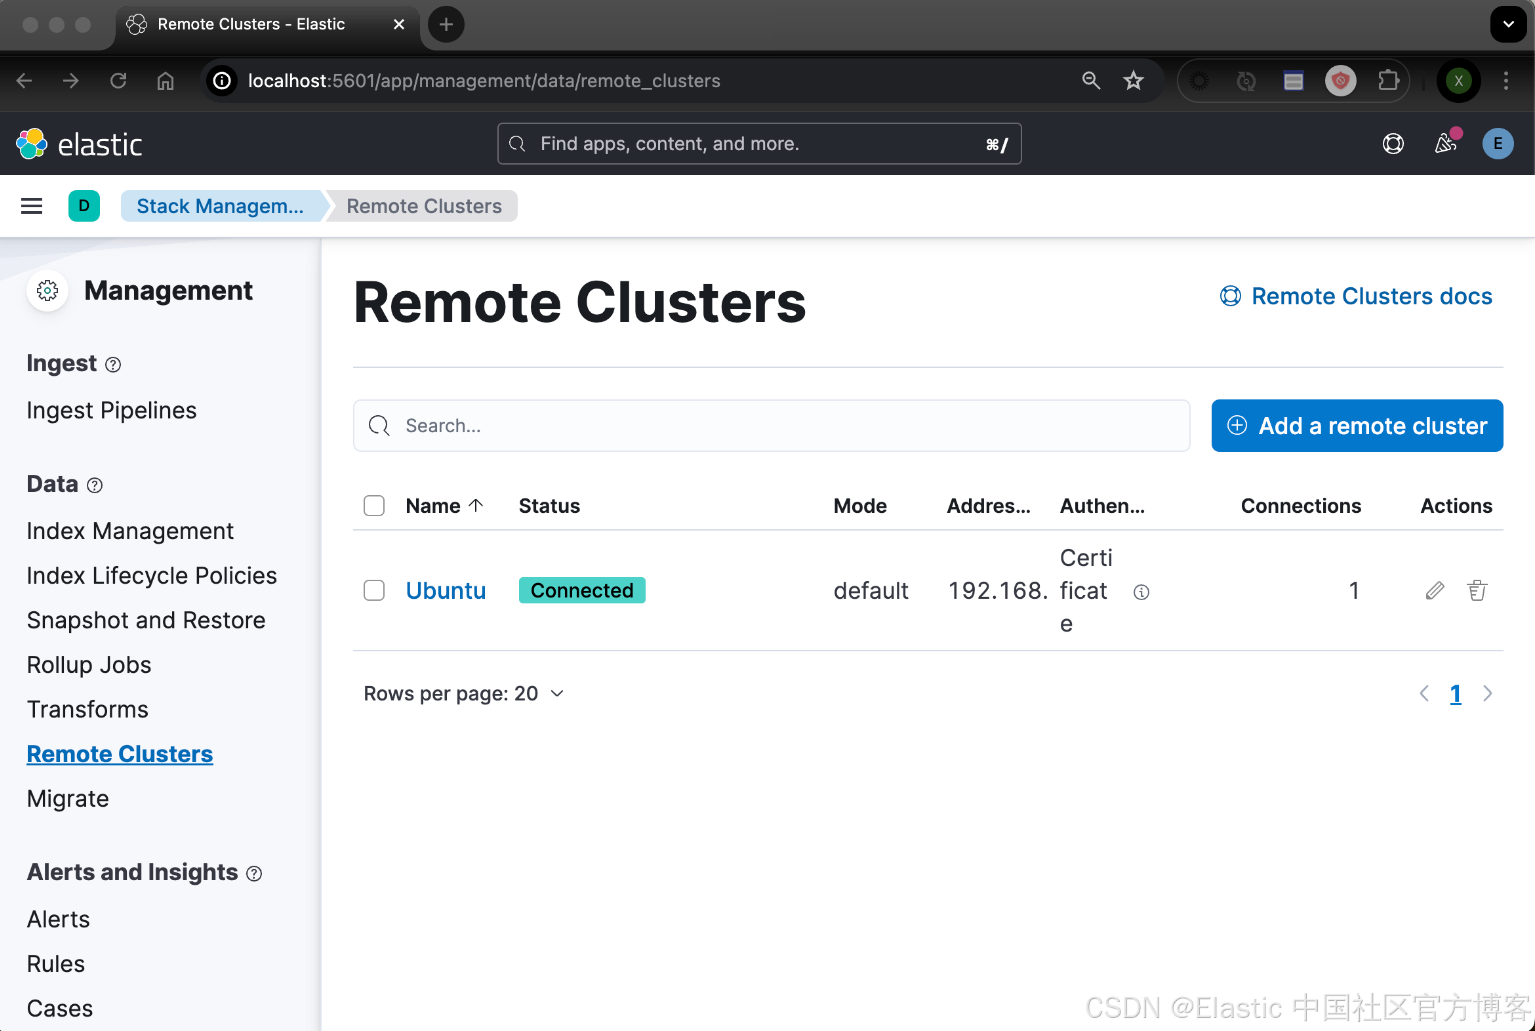
Task: Go to page 1 of results
Action: click(1456, 694)
